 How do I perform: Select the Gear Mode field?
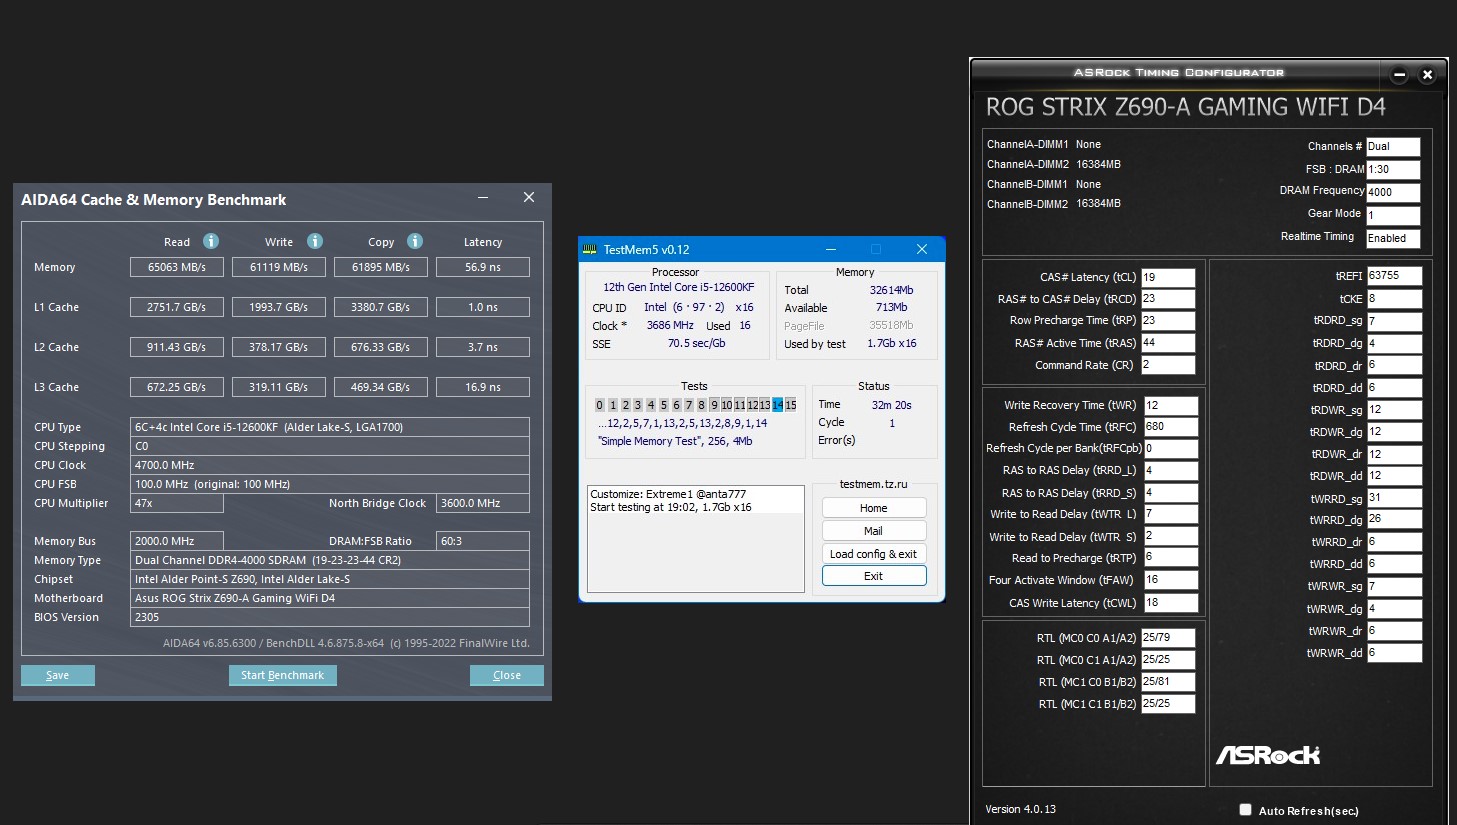click(1393, 215)
